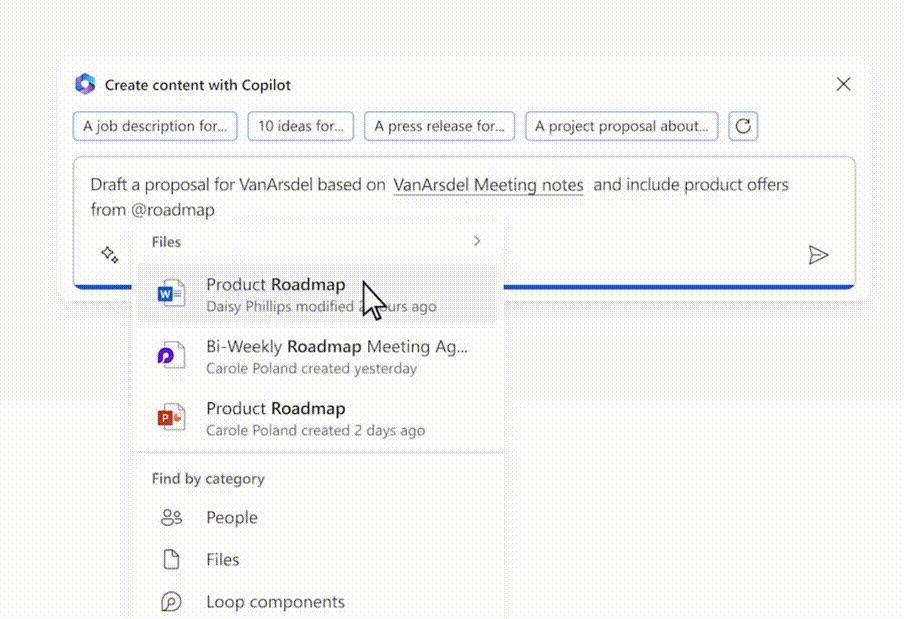Click the Loop file icon for Bi-Weekly Roadmap
904x619 pixels.
(171, 356)
